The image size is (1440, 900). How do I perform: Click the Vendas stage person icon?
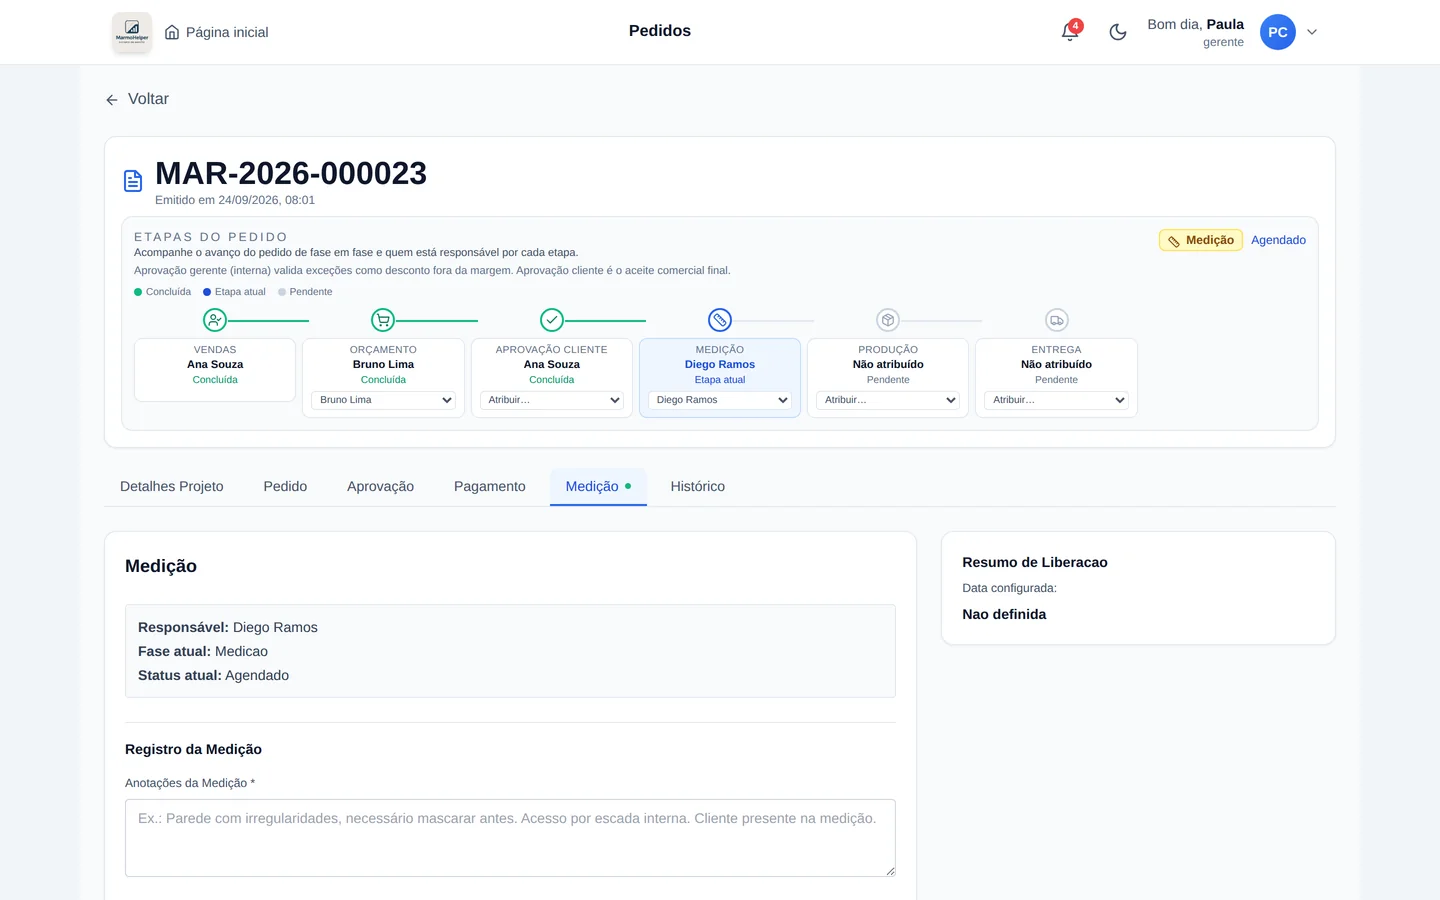pos(215,320)
